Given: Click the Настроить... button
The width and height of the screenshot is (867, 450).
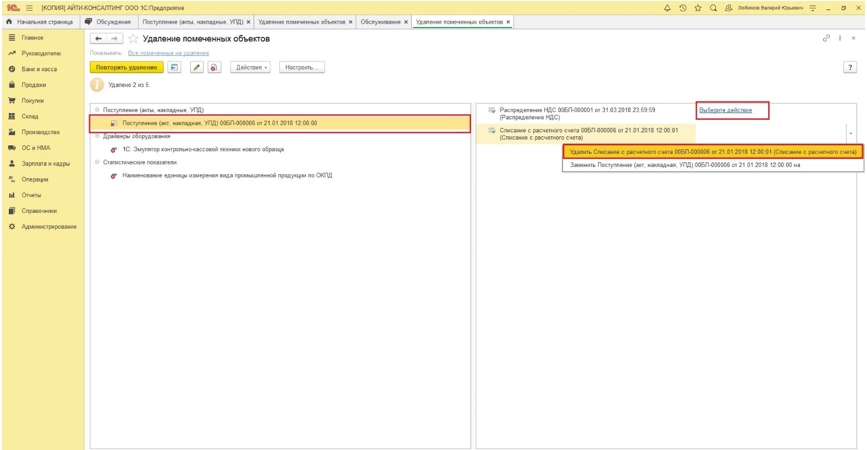Looking at the screenshot, I should click(301, 67).
